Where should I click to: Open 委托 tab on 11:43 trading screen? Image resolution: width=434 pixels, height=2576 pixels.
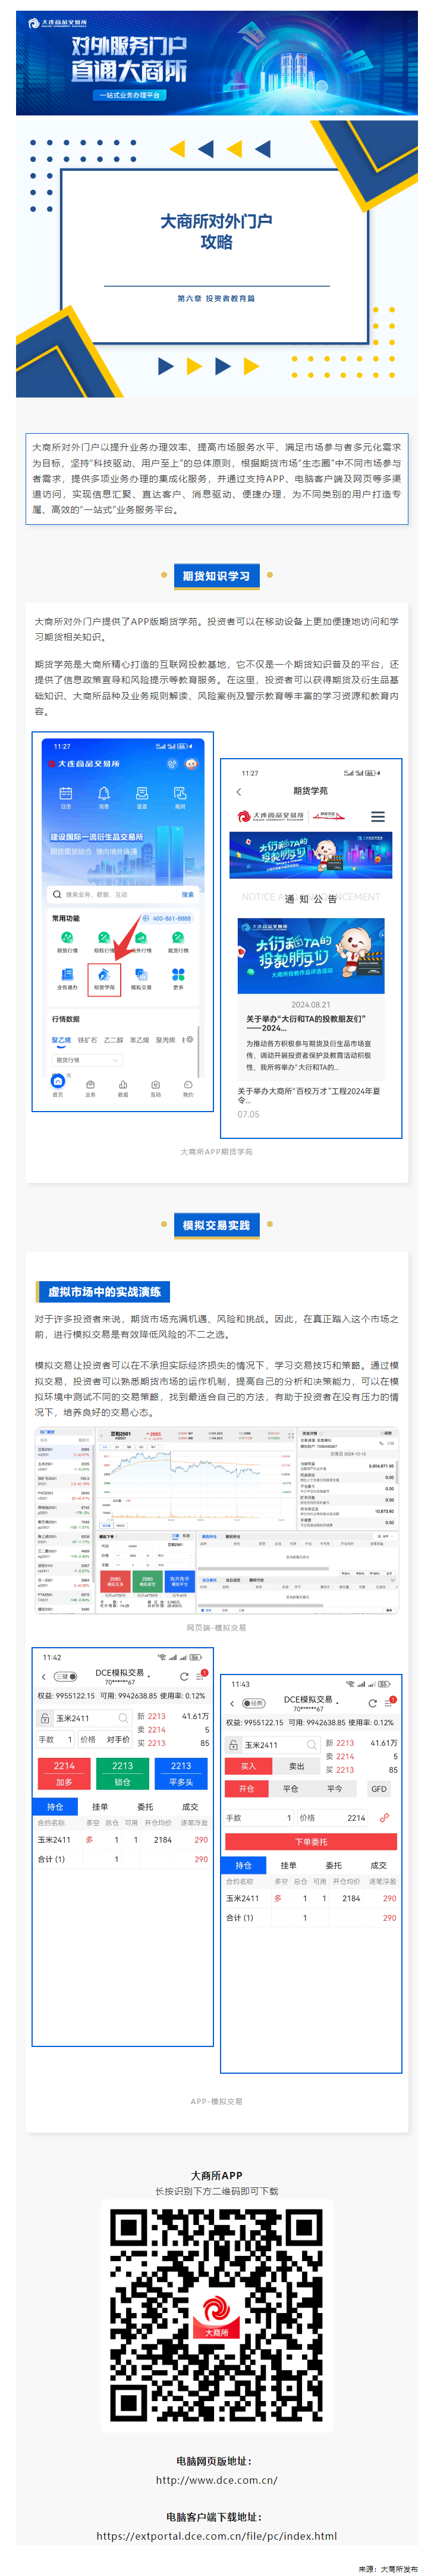[x=333, y=1865]
